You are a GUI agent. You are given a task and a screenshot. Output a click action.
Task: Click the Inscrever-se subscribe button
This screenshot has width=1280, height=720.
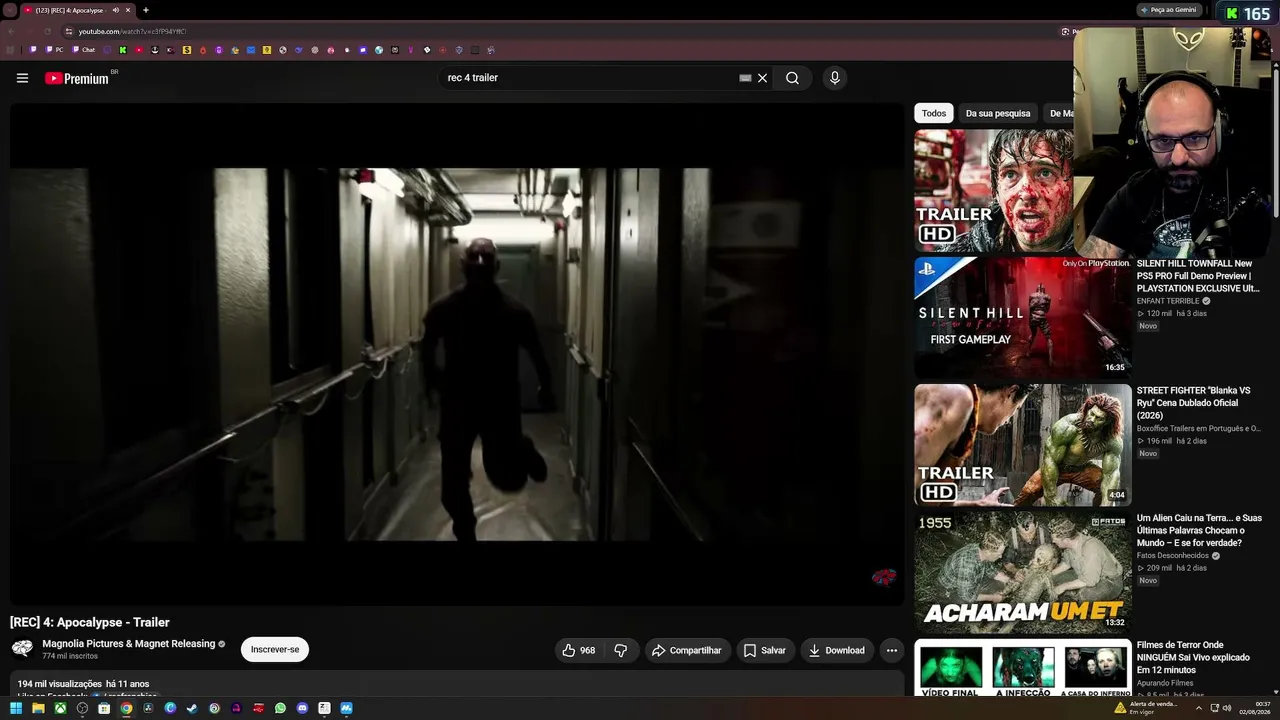[275, 650]
